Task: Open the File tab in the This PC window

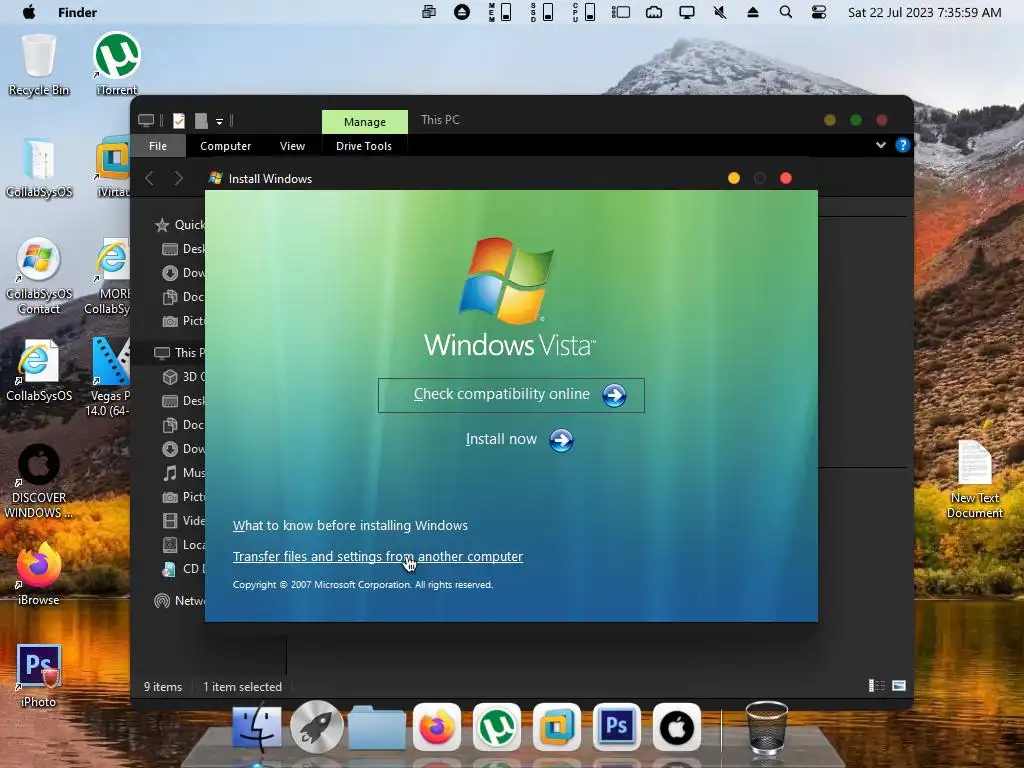Action: (x=158, y=146)
